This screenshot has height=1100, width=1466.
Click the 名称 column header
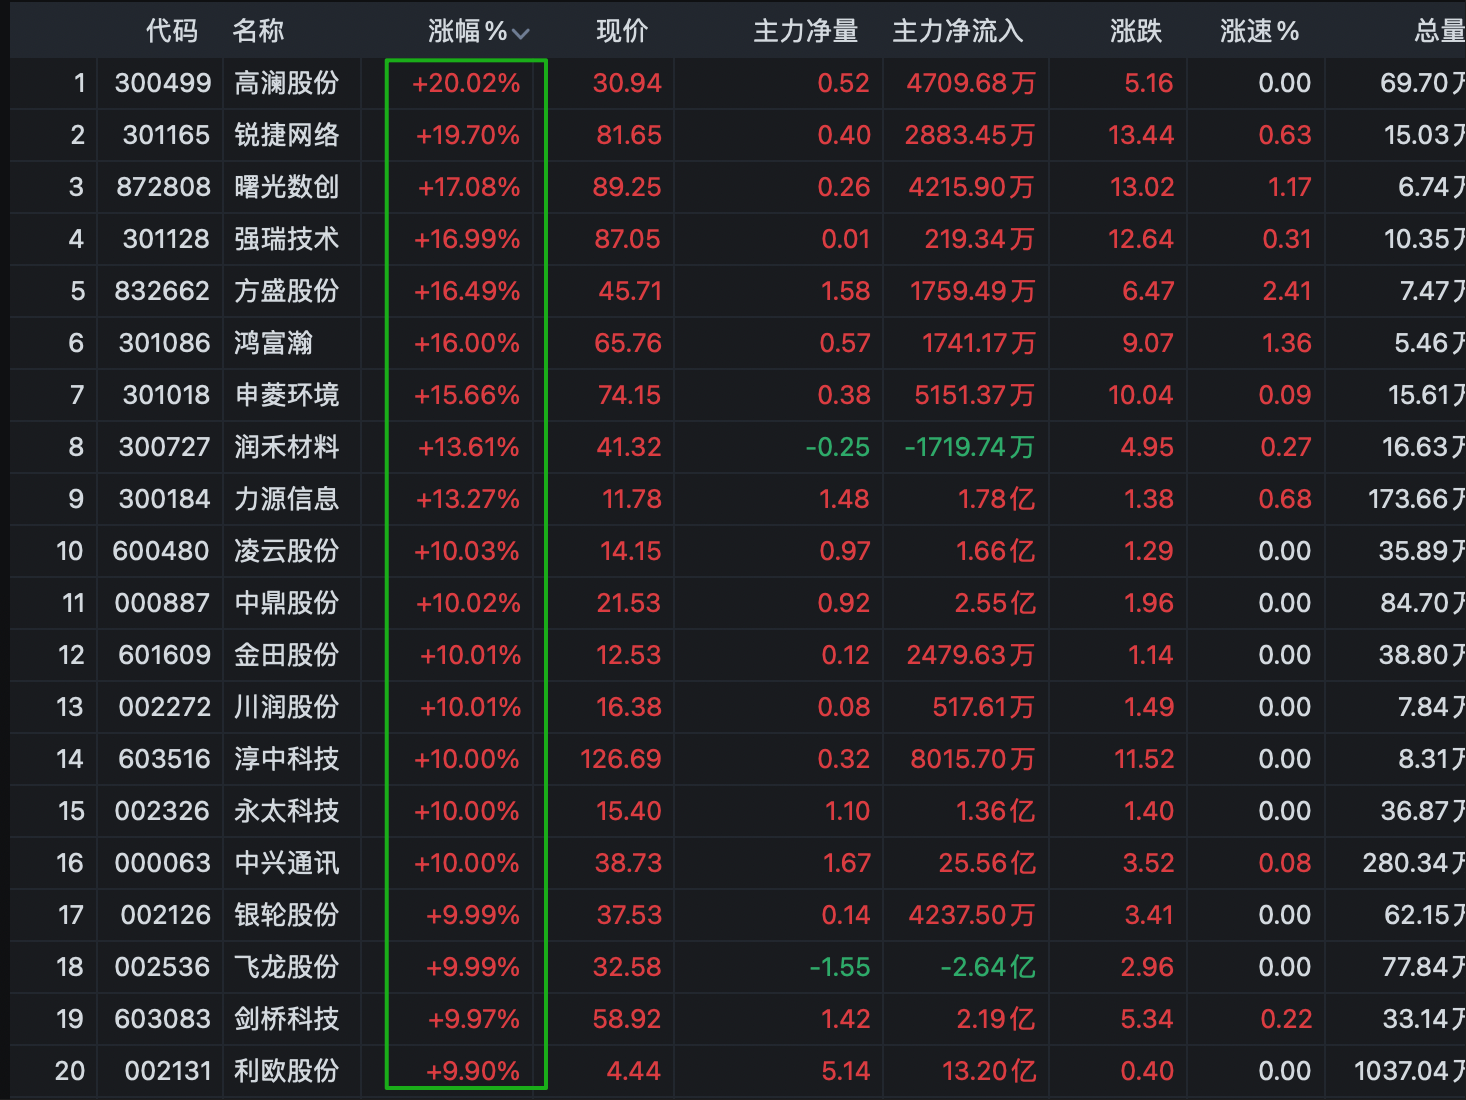click(258, 31)
